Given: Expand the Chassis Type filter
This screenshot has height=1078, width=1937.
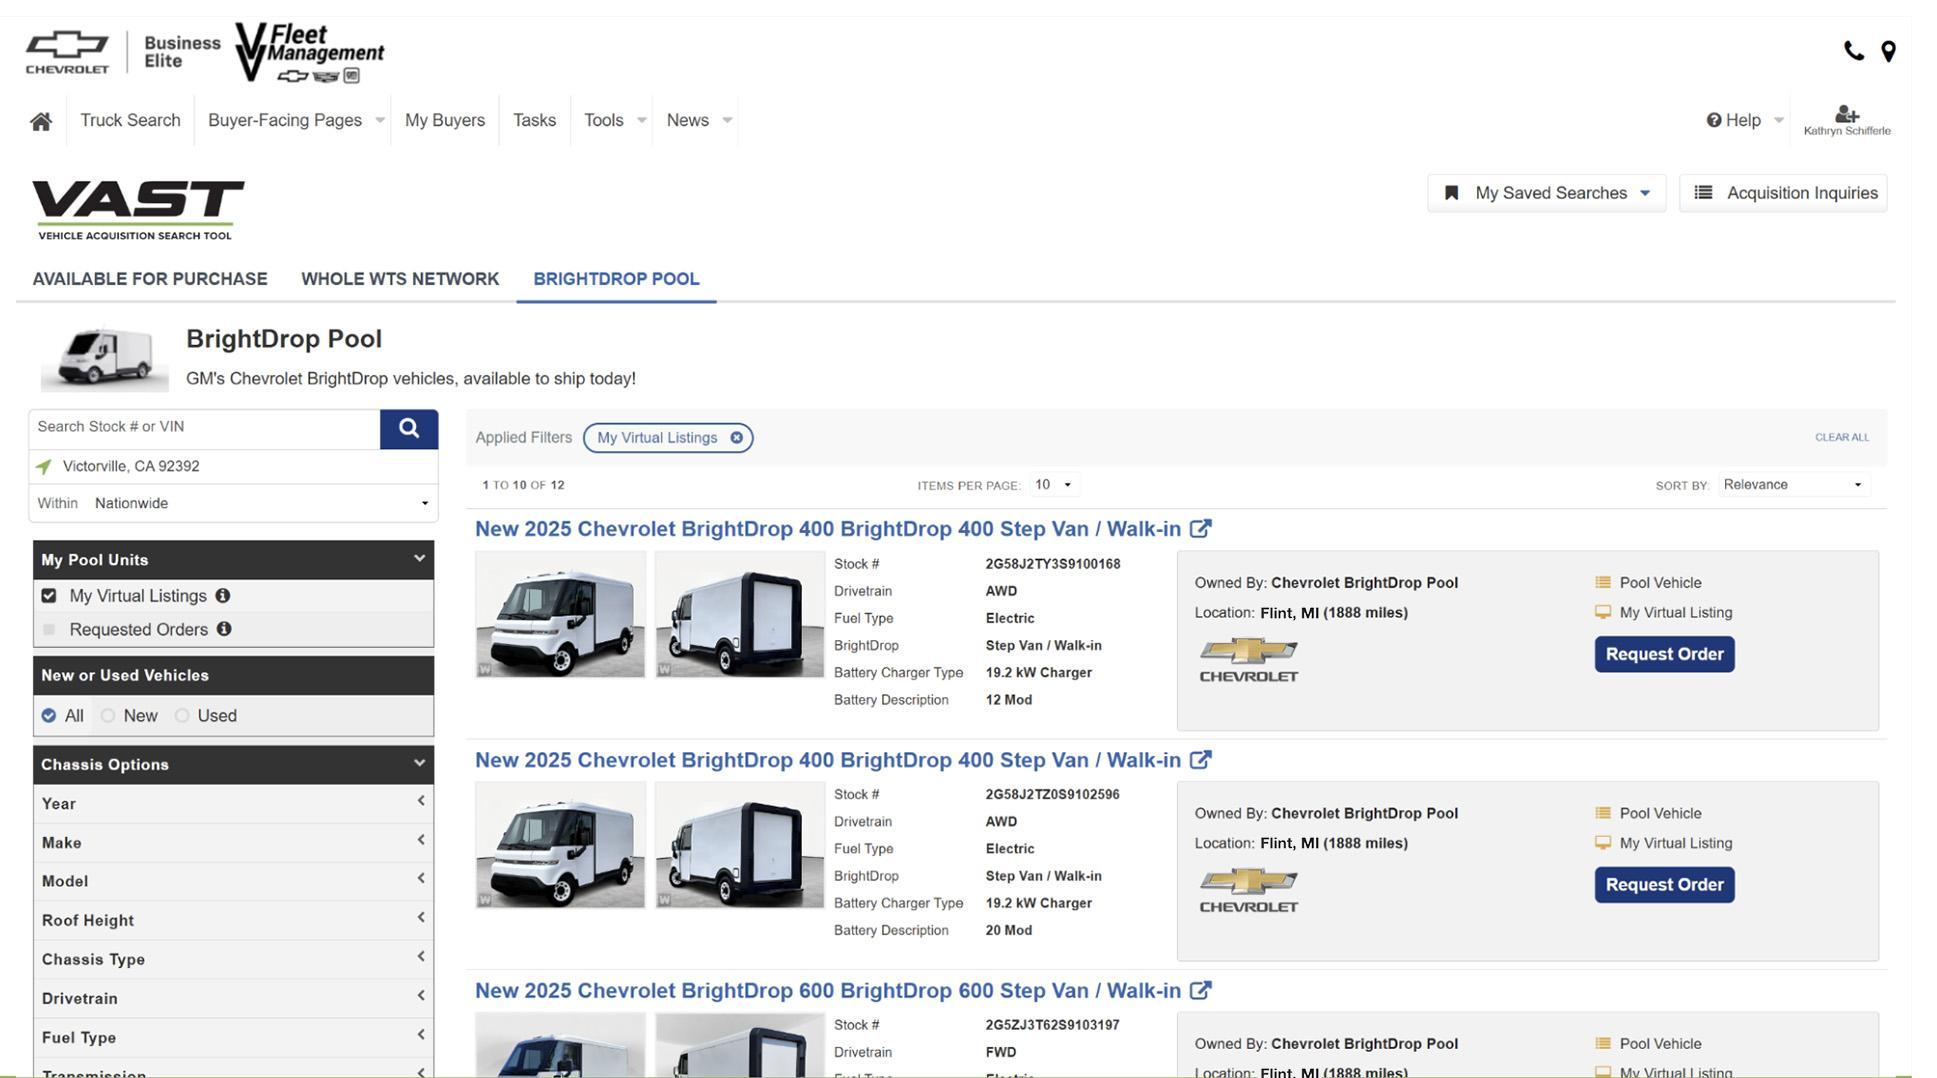Looking at the screenshot, I should click(234, 959).
